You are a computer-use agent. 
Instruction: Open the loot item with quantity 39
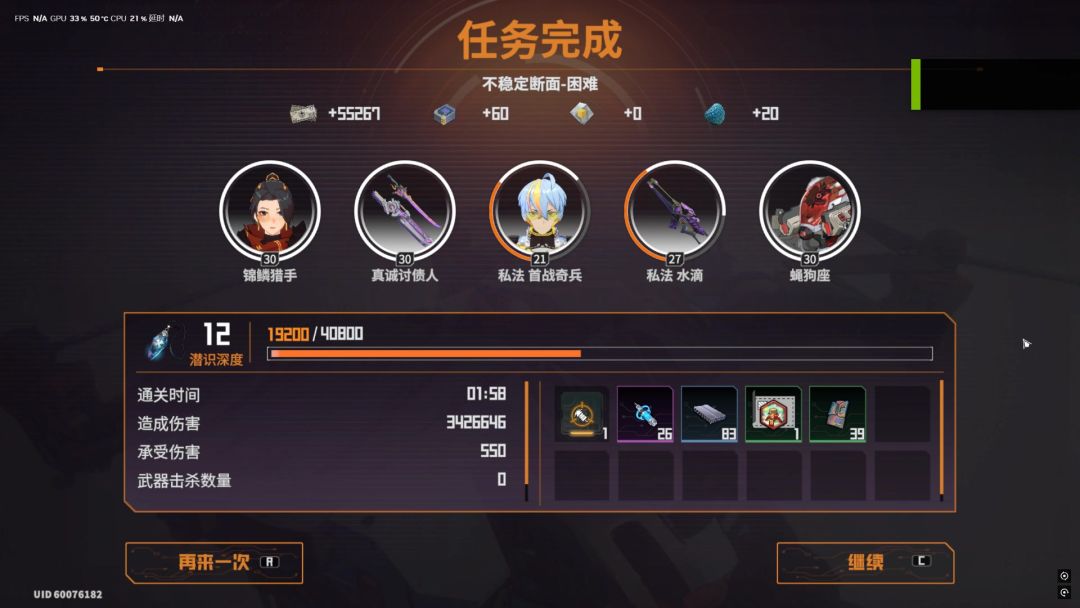[x=838, y=414]
